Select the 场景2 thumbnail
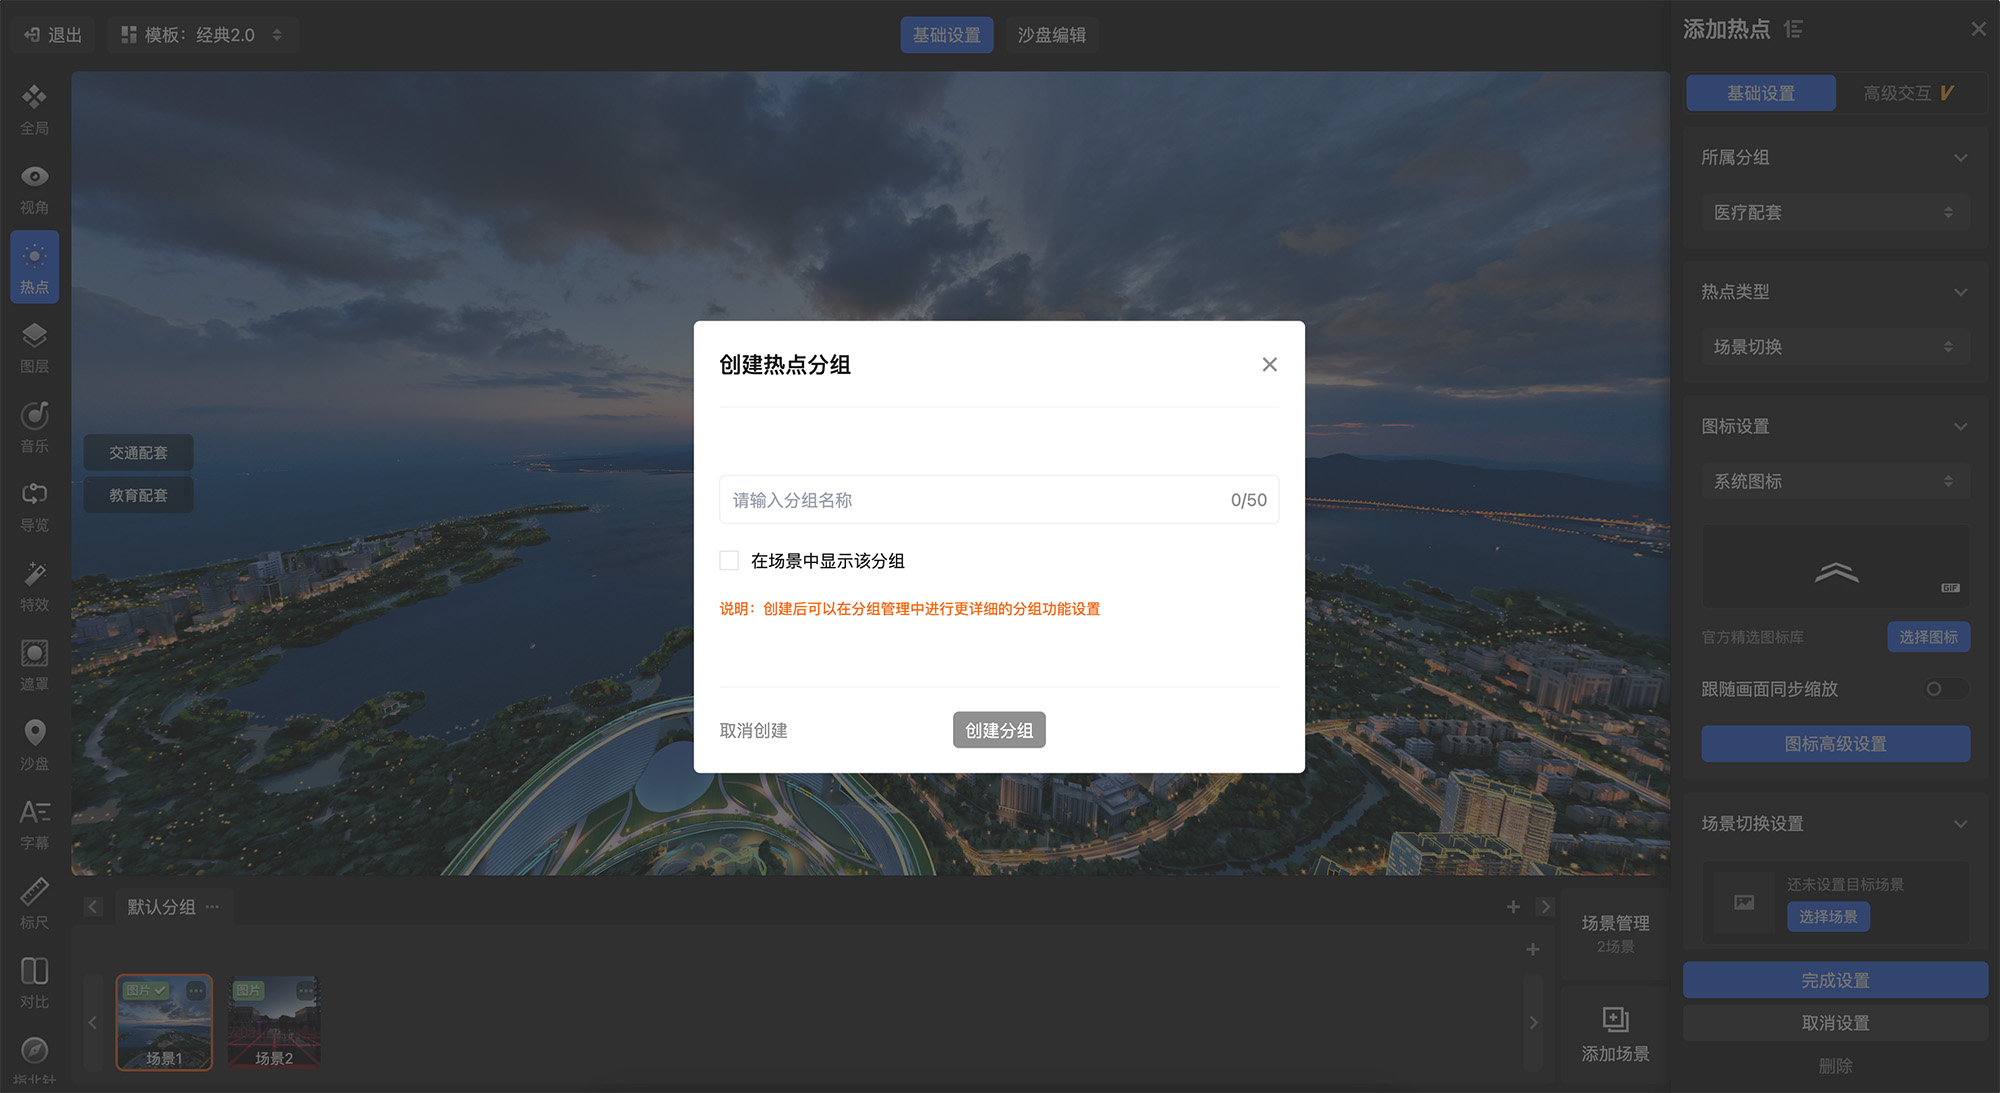The image size is (2000, 1093). point(274,1023)
